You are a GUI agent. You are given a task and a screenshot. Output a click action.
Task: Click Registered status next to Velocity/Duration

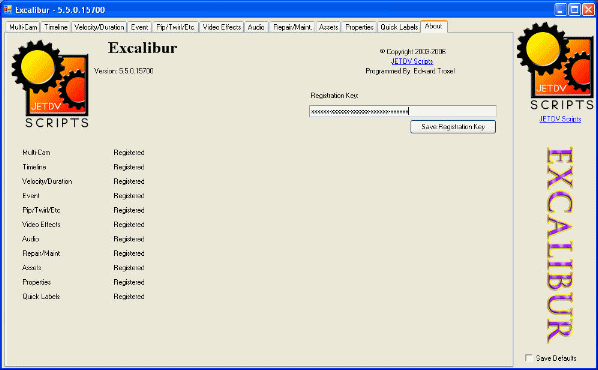click(129, 181)
